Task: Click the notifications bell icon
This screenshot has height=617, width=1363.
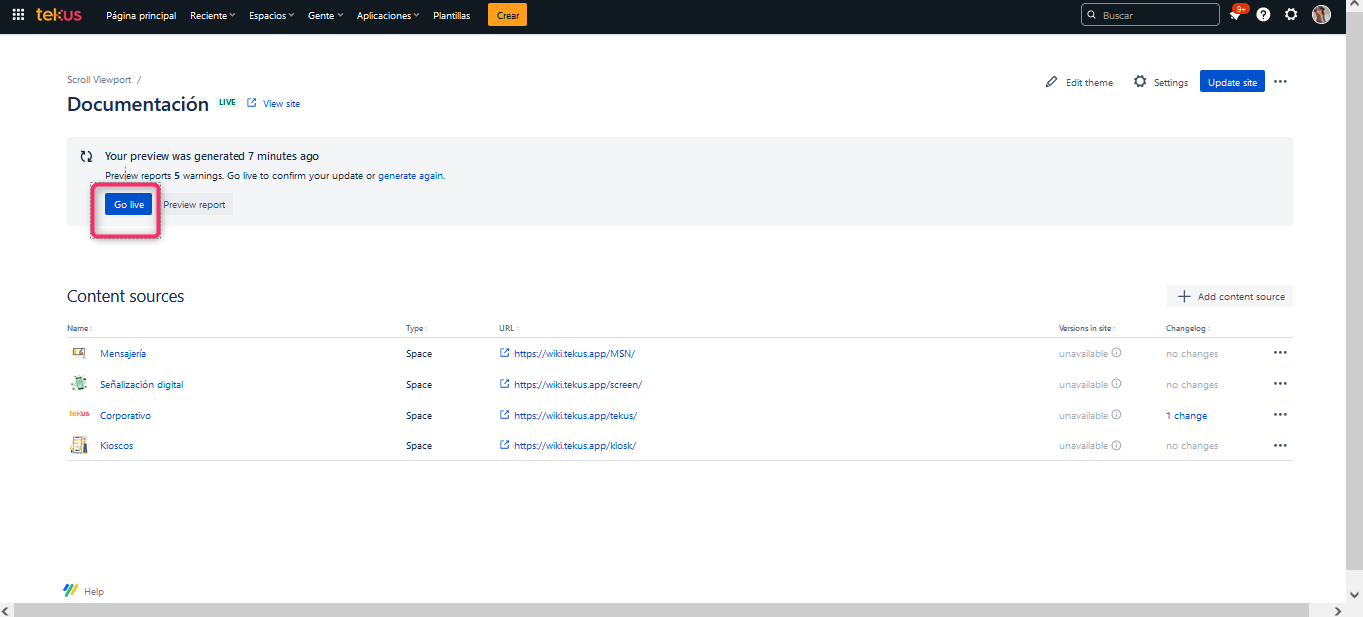Action: (1235, 15)
